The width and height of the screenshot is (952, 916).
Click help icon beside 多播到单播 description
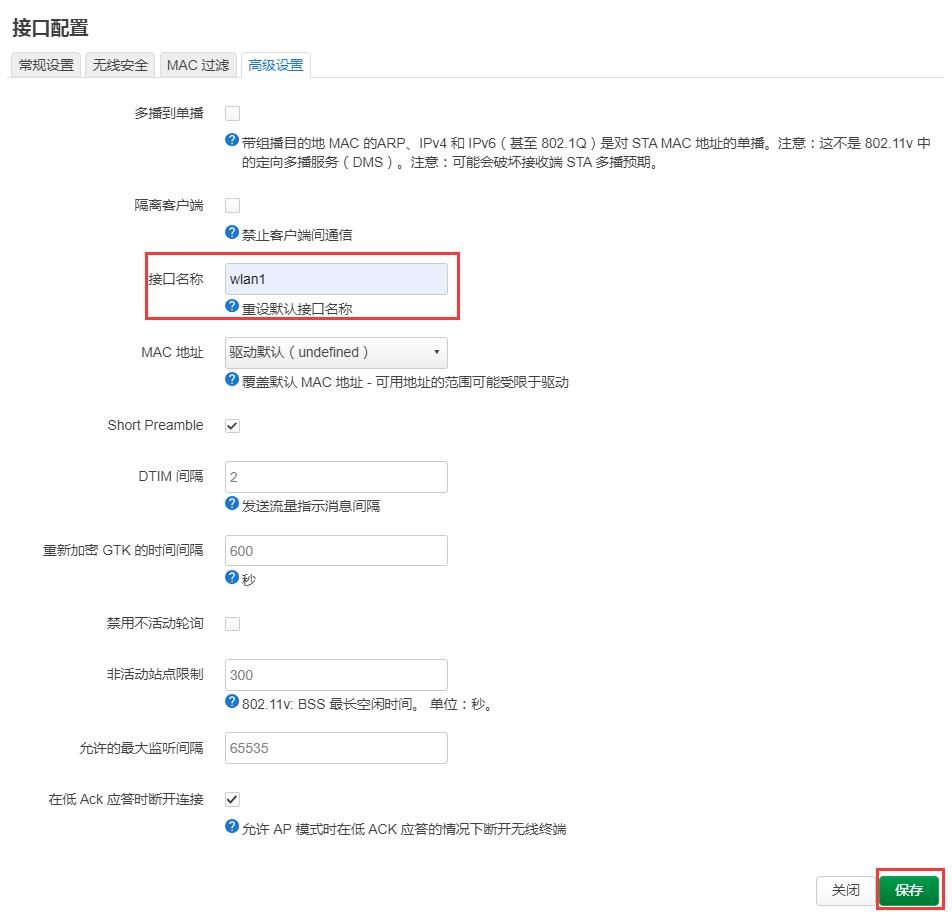pos(232,140)
